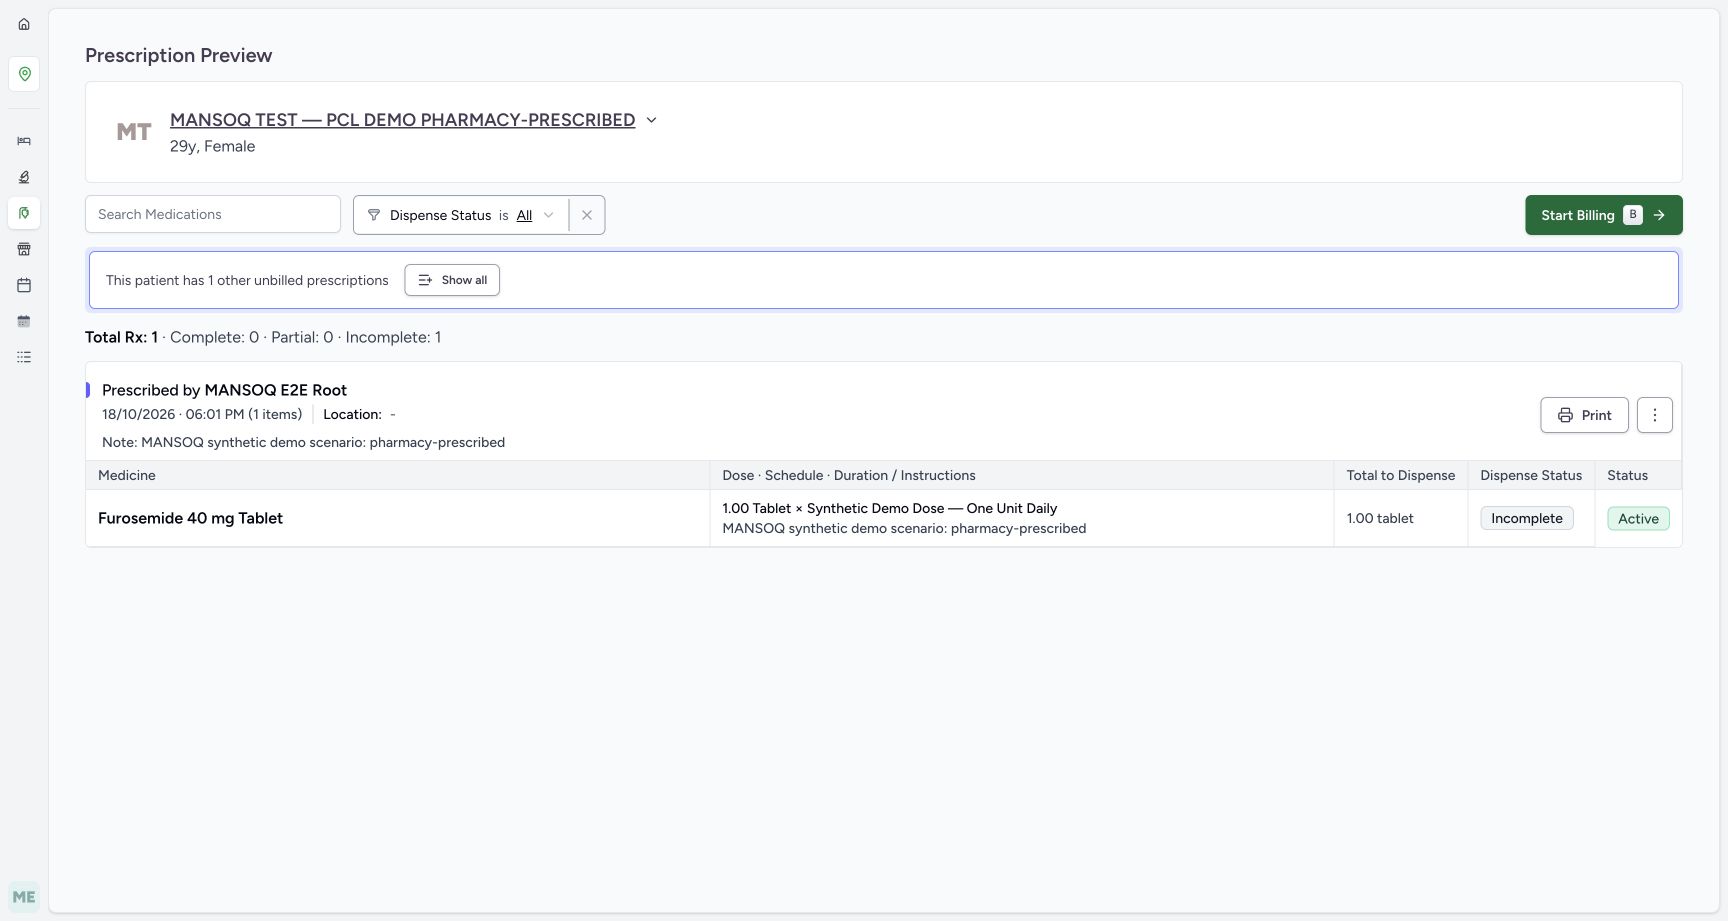Screen dimensions: 1728x921
Task: Click the MT patient avatar
Action: pos(134,132)
